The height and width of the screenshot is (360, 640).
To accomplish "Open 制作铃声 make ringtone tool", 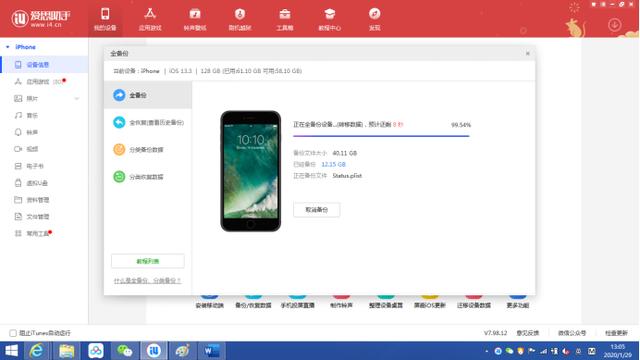I will point(341,302).
